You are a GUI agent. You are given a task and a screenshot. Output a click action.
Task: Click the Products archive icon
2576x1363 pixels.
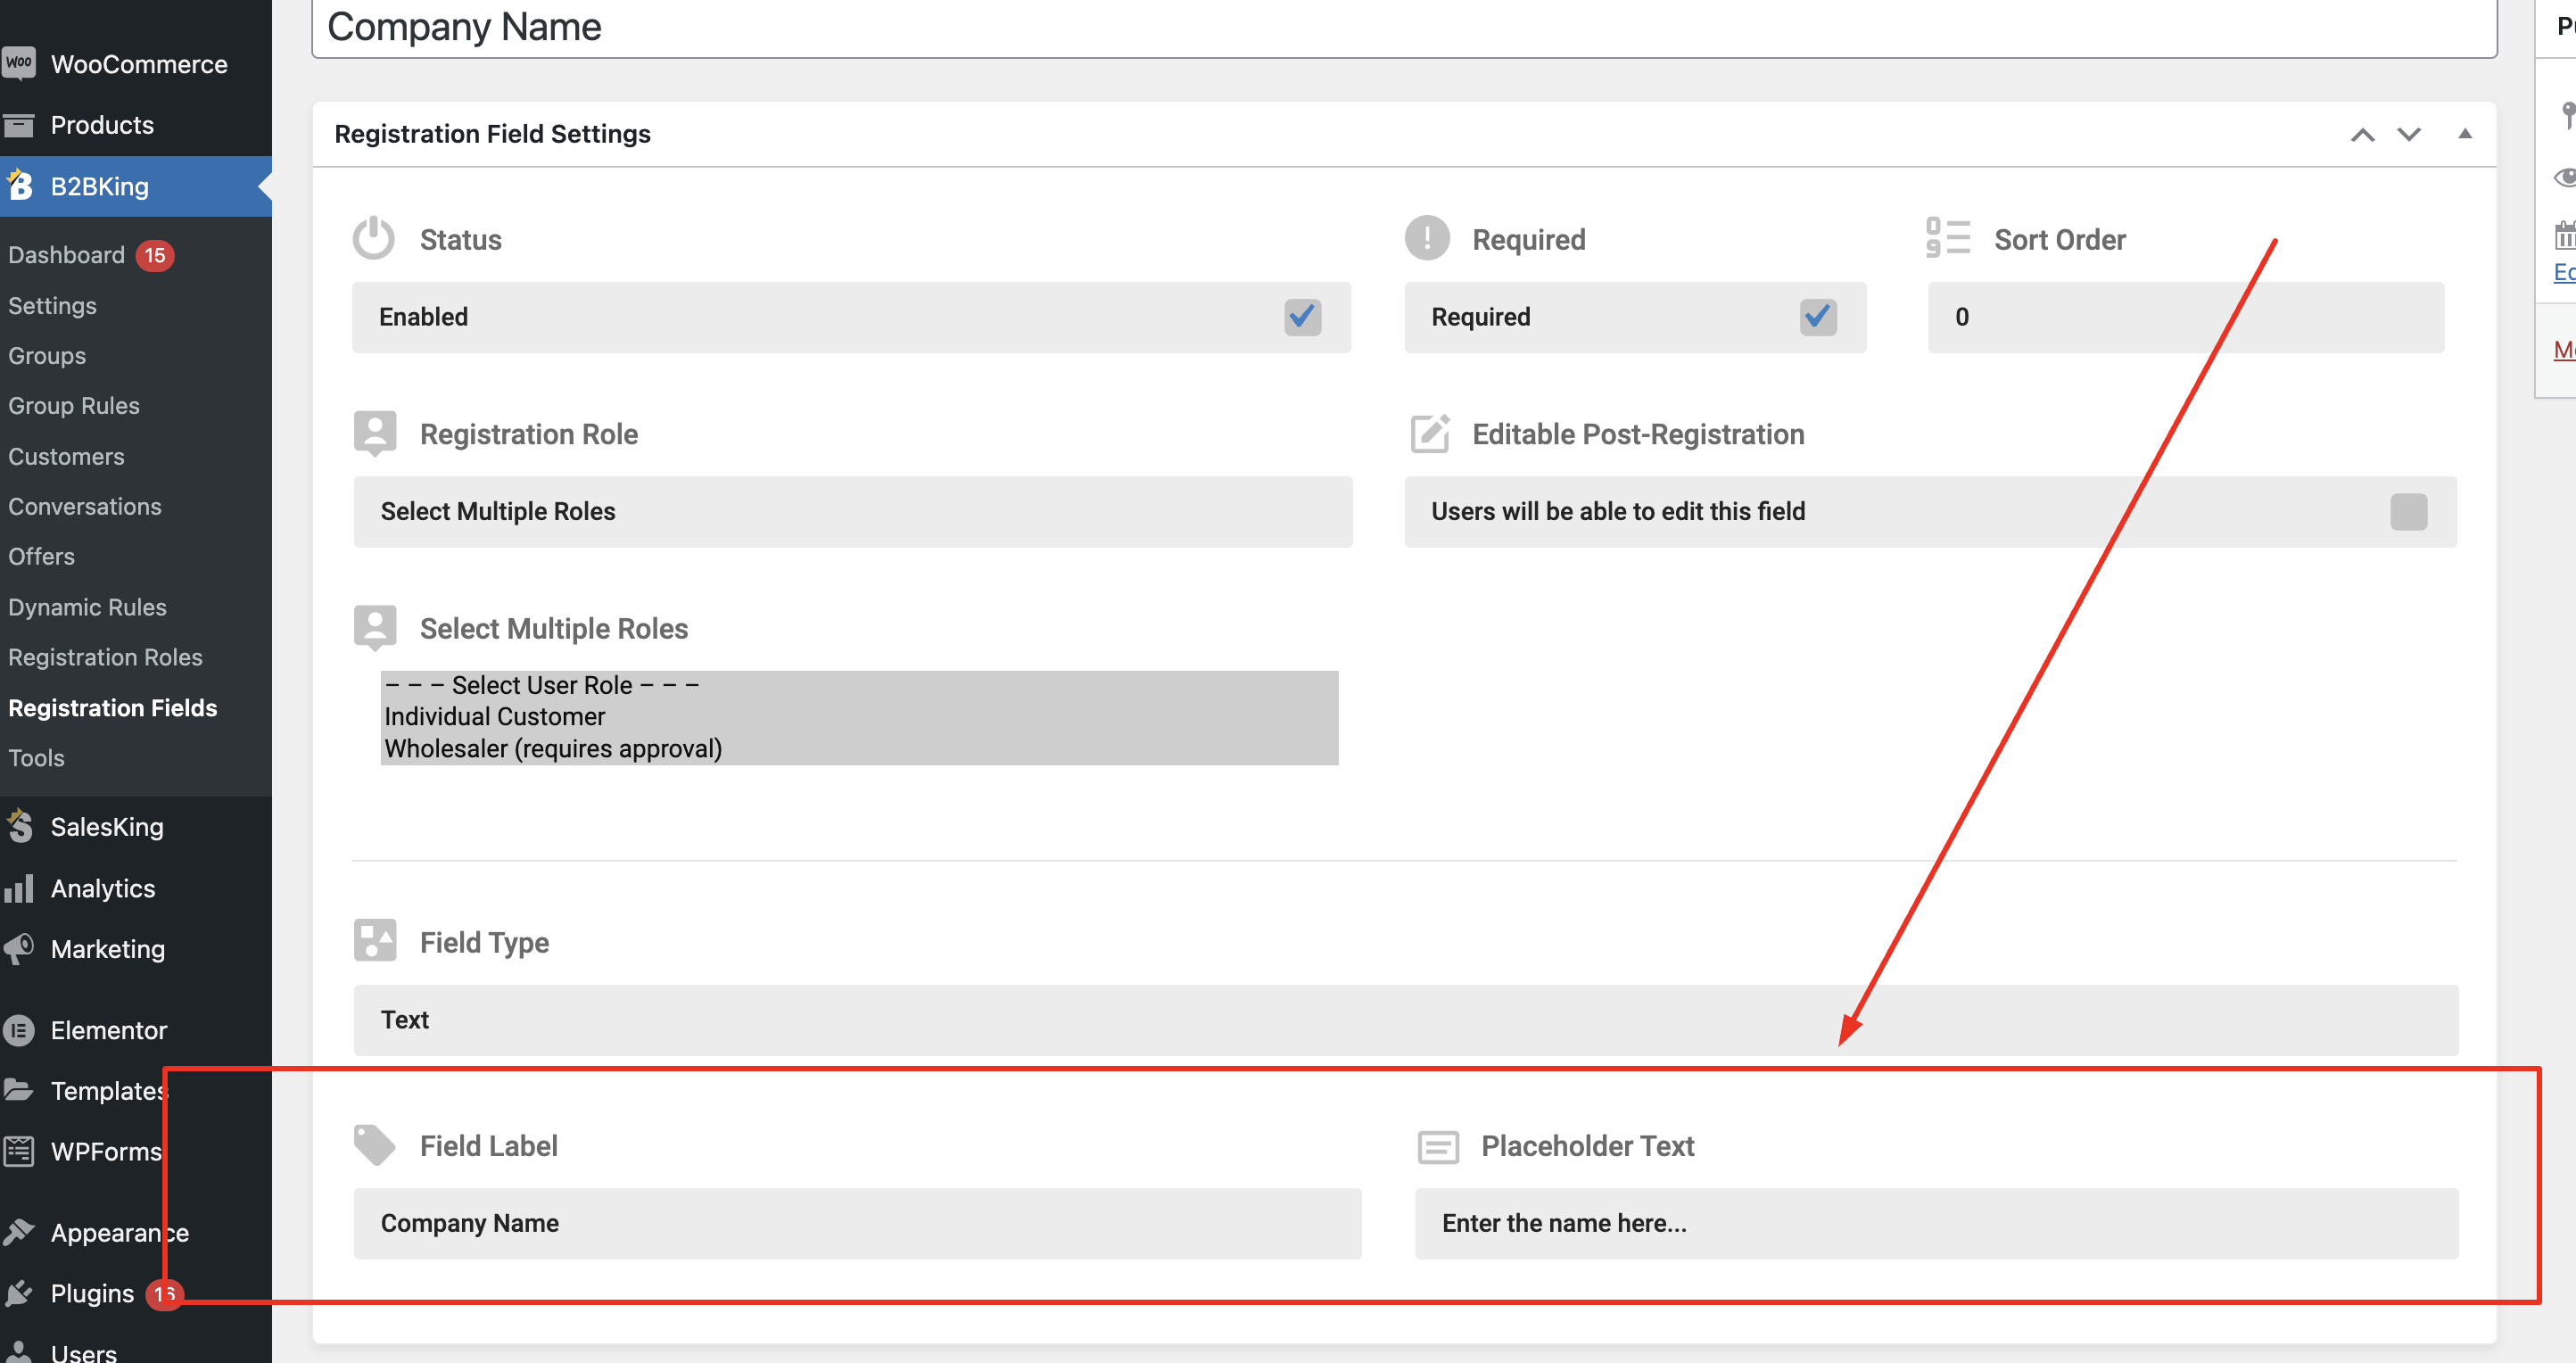point(19,125)
